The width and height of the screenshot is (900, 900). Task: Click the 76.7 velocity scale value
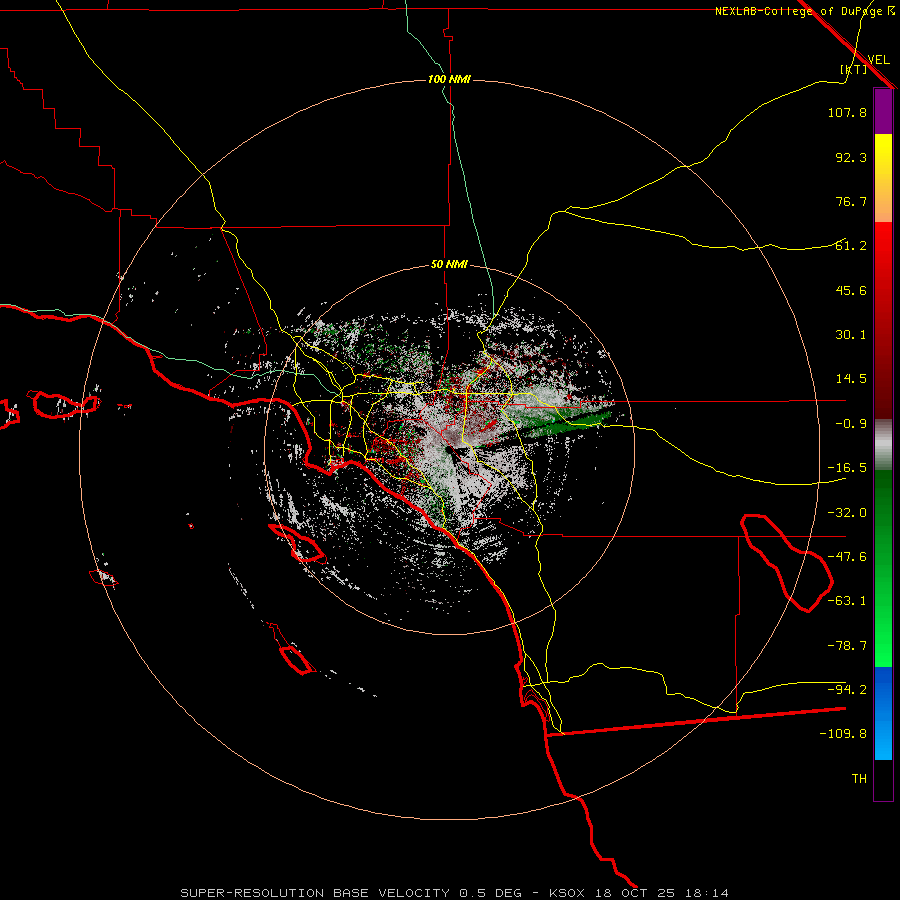851,201
